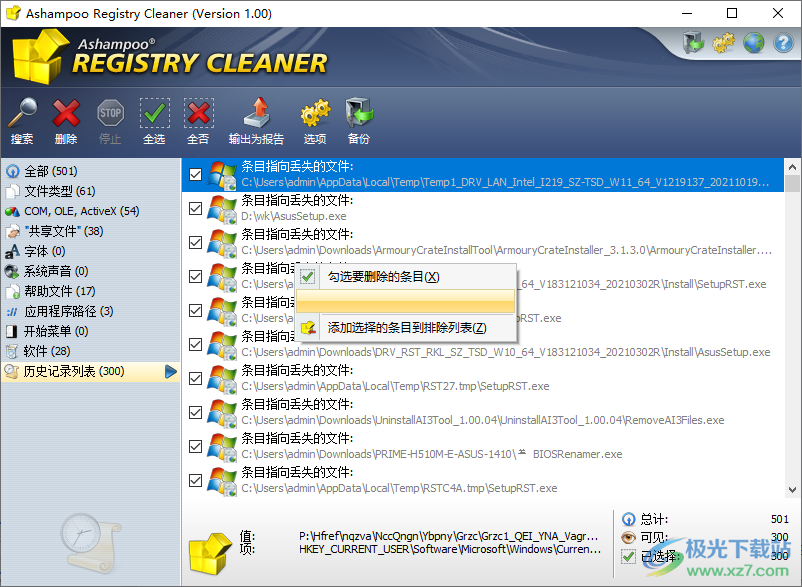Choose 添加选择的条目到排除列表(Z) menu entry
This screenshot has height=587, width=802.
(406, 328)
